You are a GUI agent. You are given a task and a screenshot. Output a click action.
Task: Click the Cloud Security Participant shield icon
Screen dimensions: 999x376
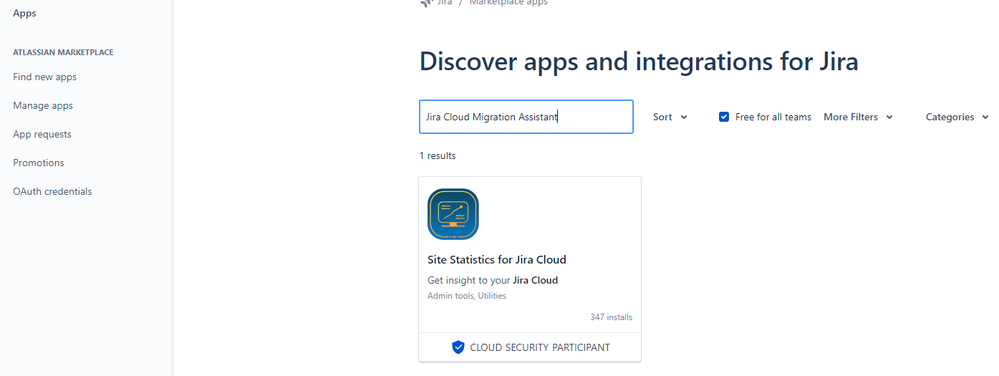(x=458, y=347)
